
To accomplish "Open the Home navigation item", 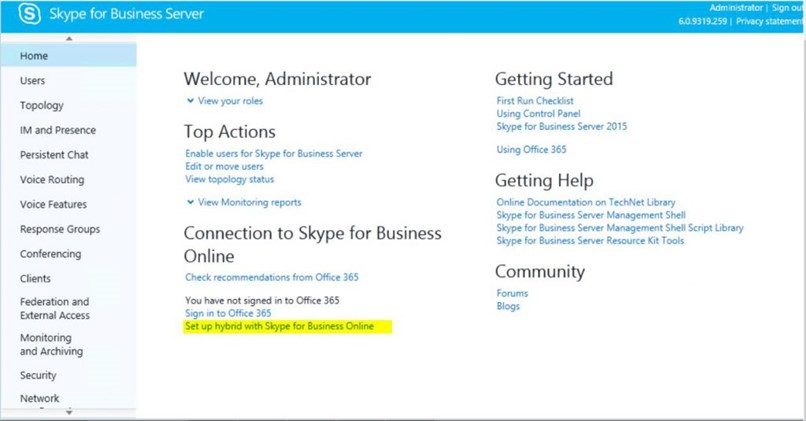I will click(68, 56).
